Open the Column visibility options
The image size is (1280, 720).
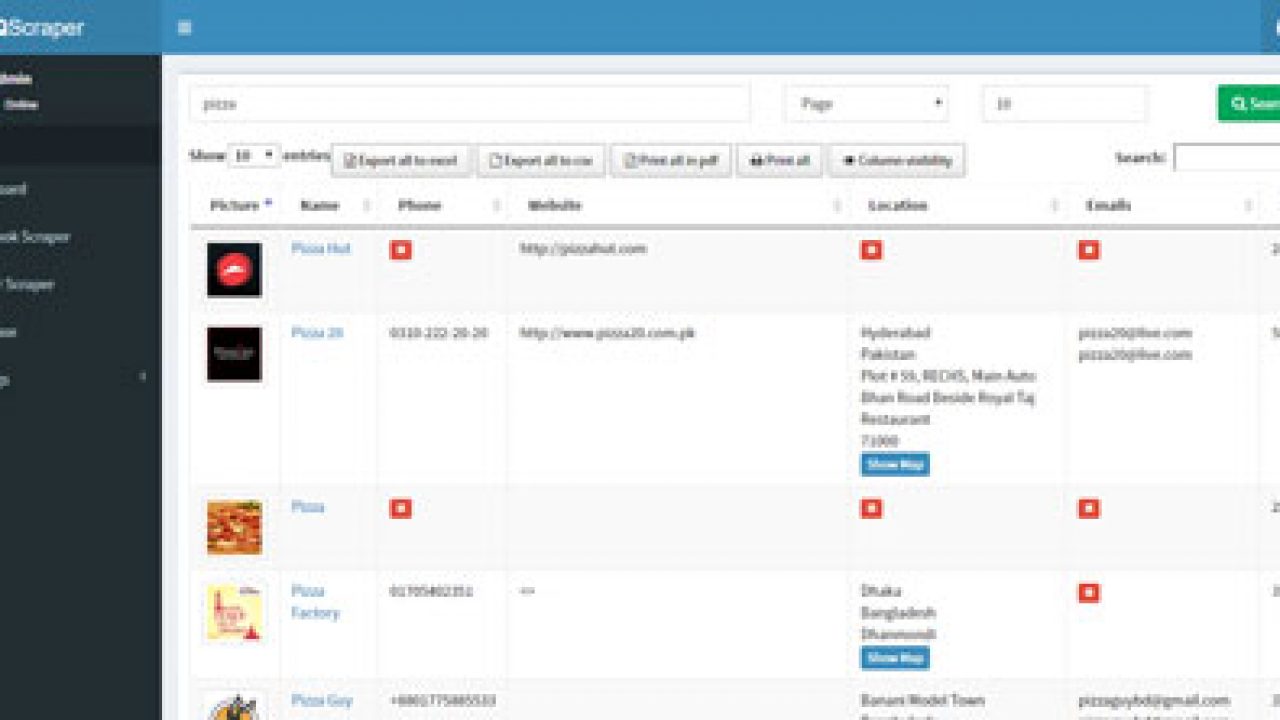pyautogui.click(x=897, y=160)
